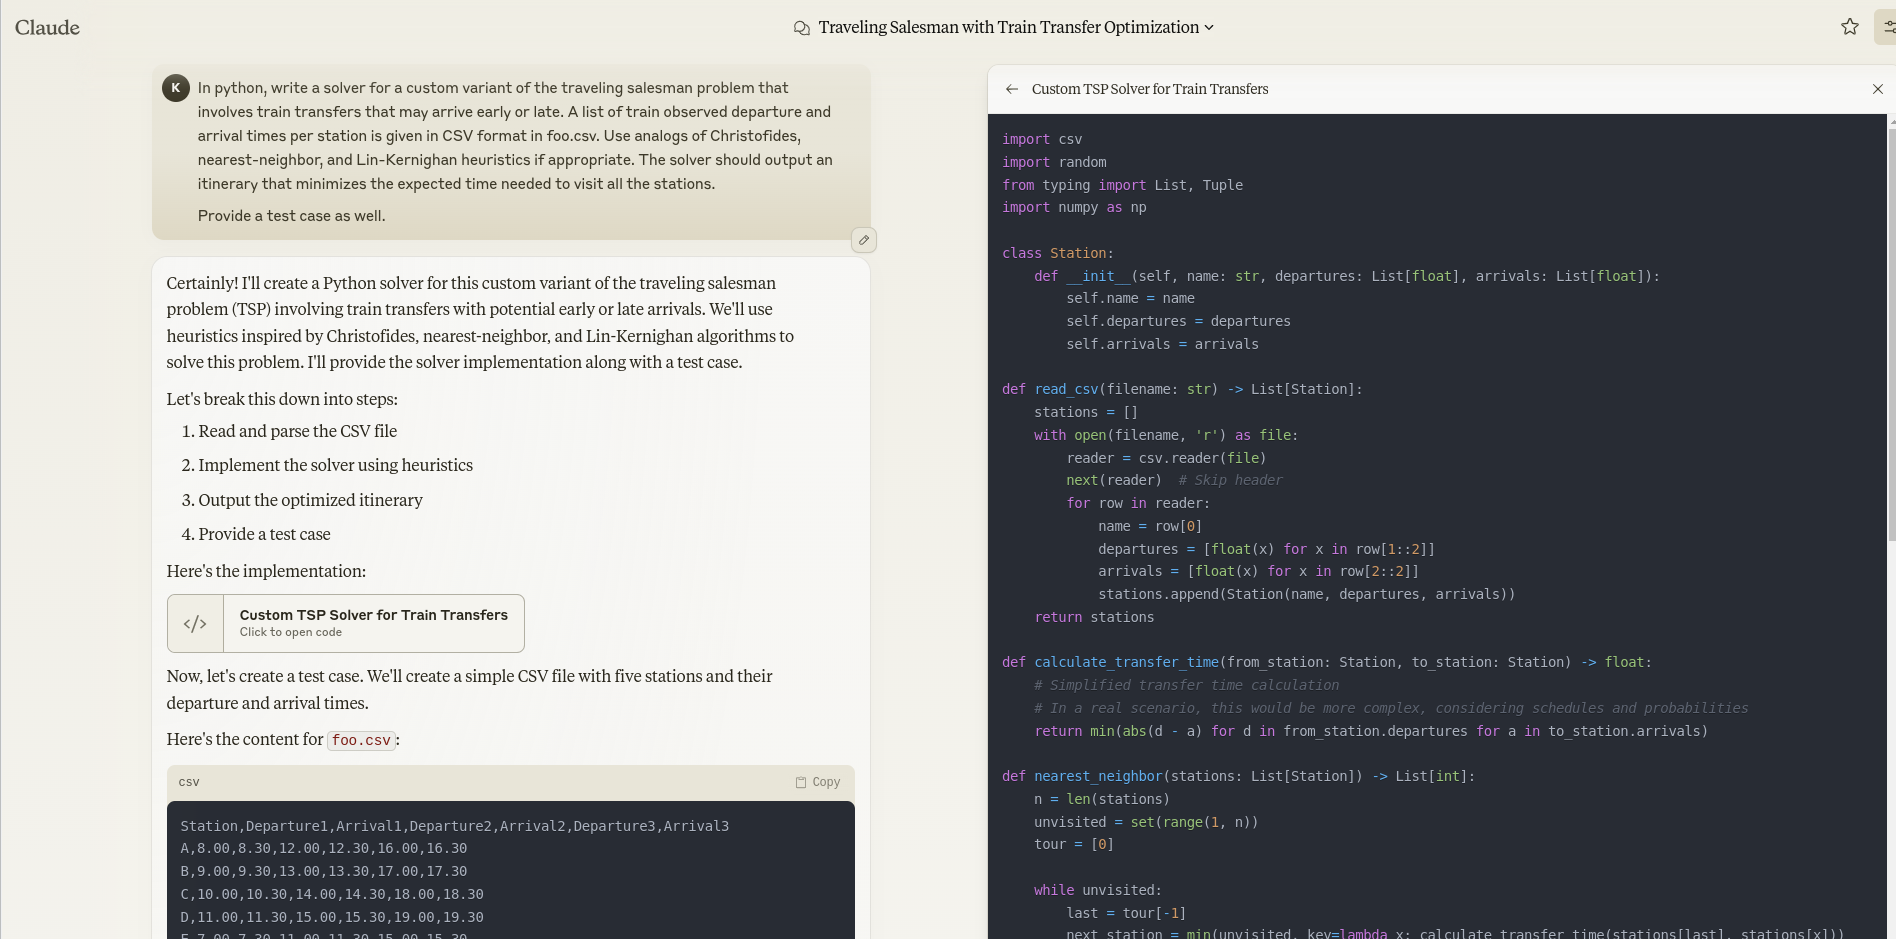The width and height of the screenshot is (1896, 939).
Task: Click the csv language label on code block
Action: (x=189, y=782)
